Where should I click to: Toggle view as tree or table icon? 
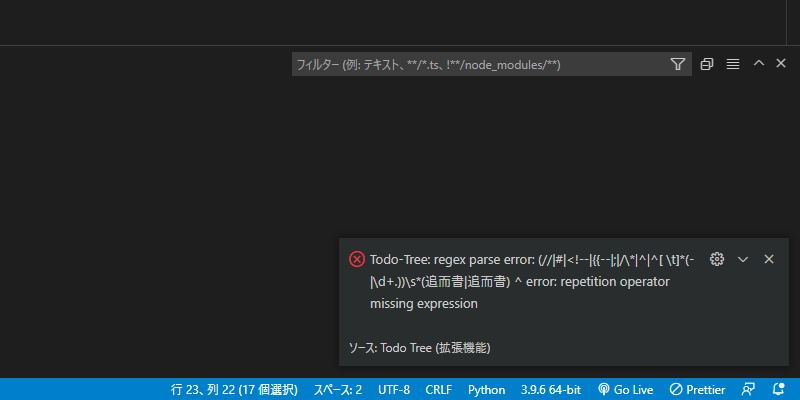coord(733,64)
